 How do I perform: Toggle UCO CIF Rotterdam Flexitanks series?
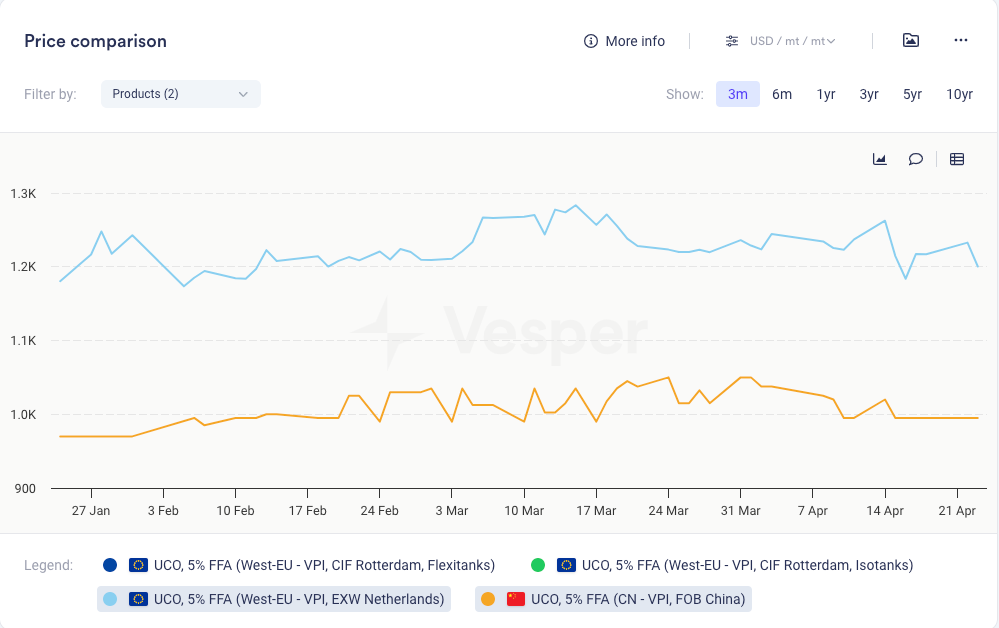point(292,565)
